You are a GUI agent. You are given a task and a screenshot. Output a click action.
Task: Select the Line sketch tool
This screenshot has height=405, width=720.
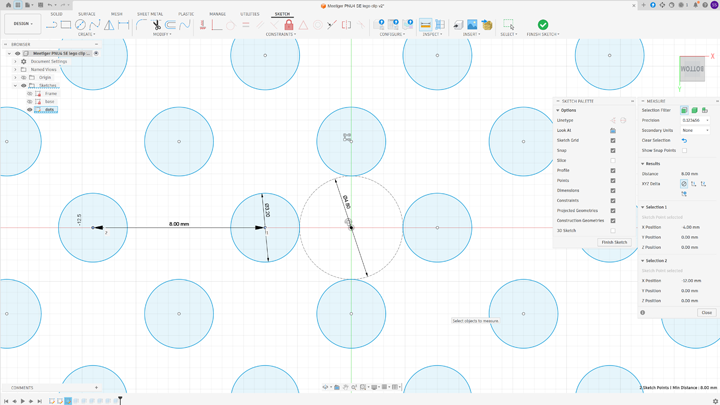click(51, 25)
